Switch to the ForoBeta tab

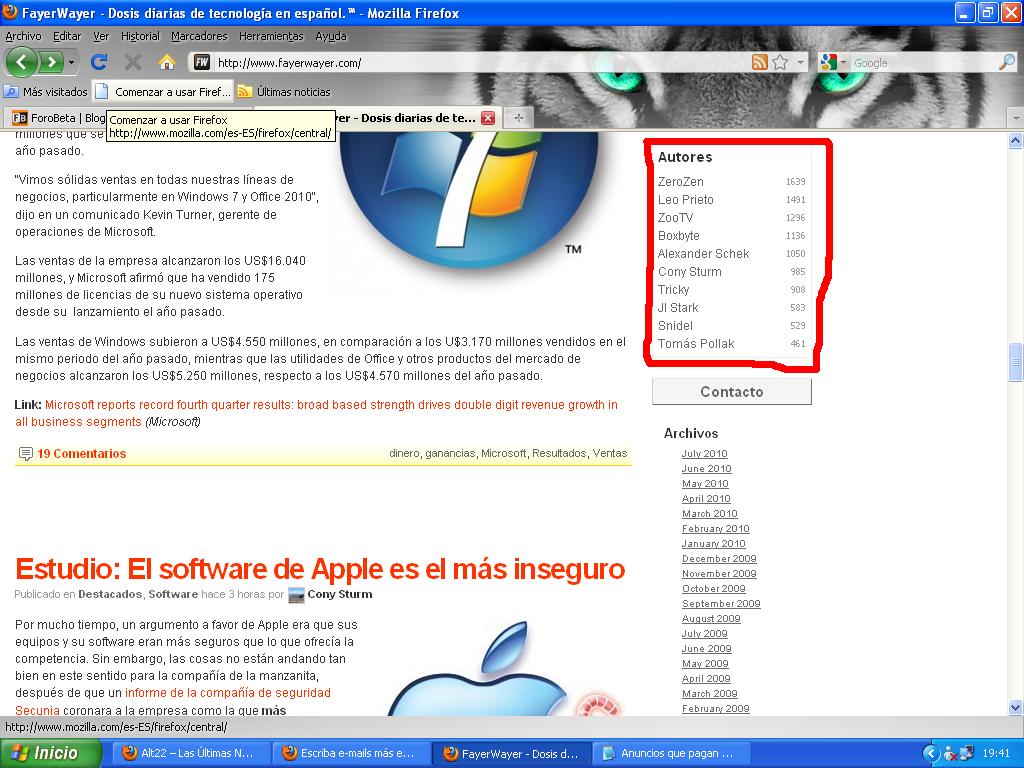pyautogui.click(x=57, y=118)
